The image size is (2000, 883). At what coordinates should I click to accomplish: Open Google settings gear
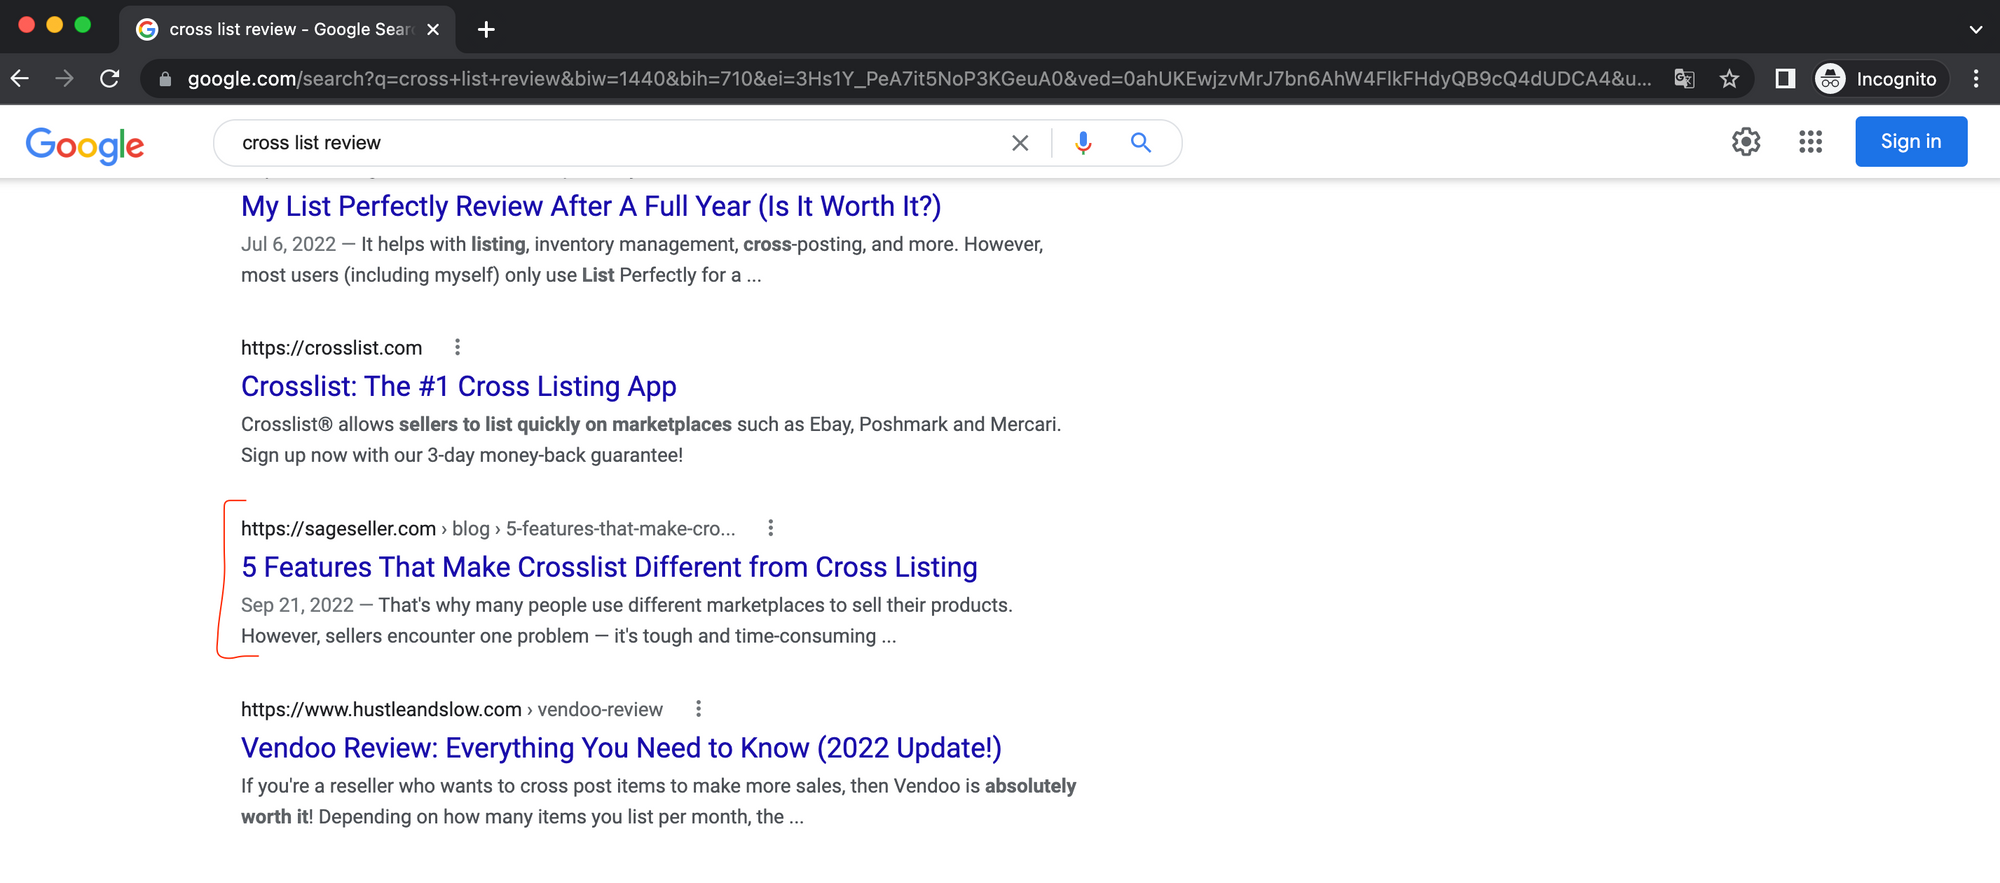1746,141
